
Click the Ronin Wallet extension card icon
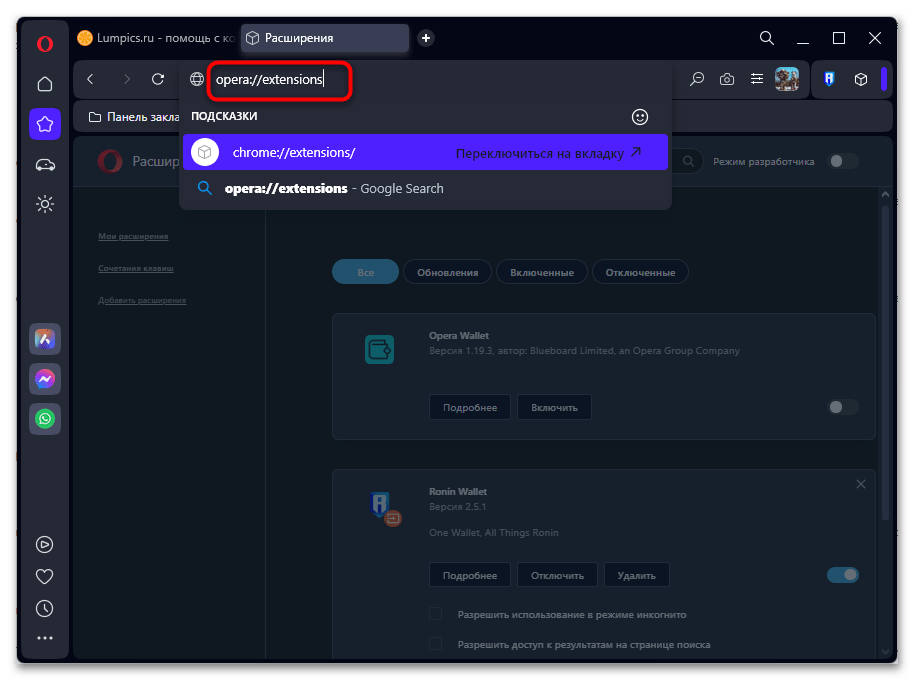pyautogui.click(x=384, y=509)
